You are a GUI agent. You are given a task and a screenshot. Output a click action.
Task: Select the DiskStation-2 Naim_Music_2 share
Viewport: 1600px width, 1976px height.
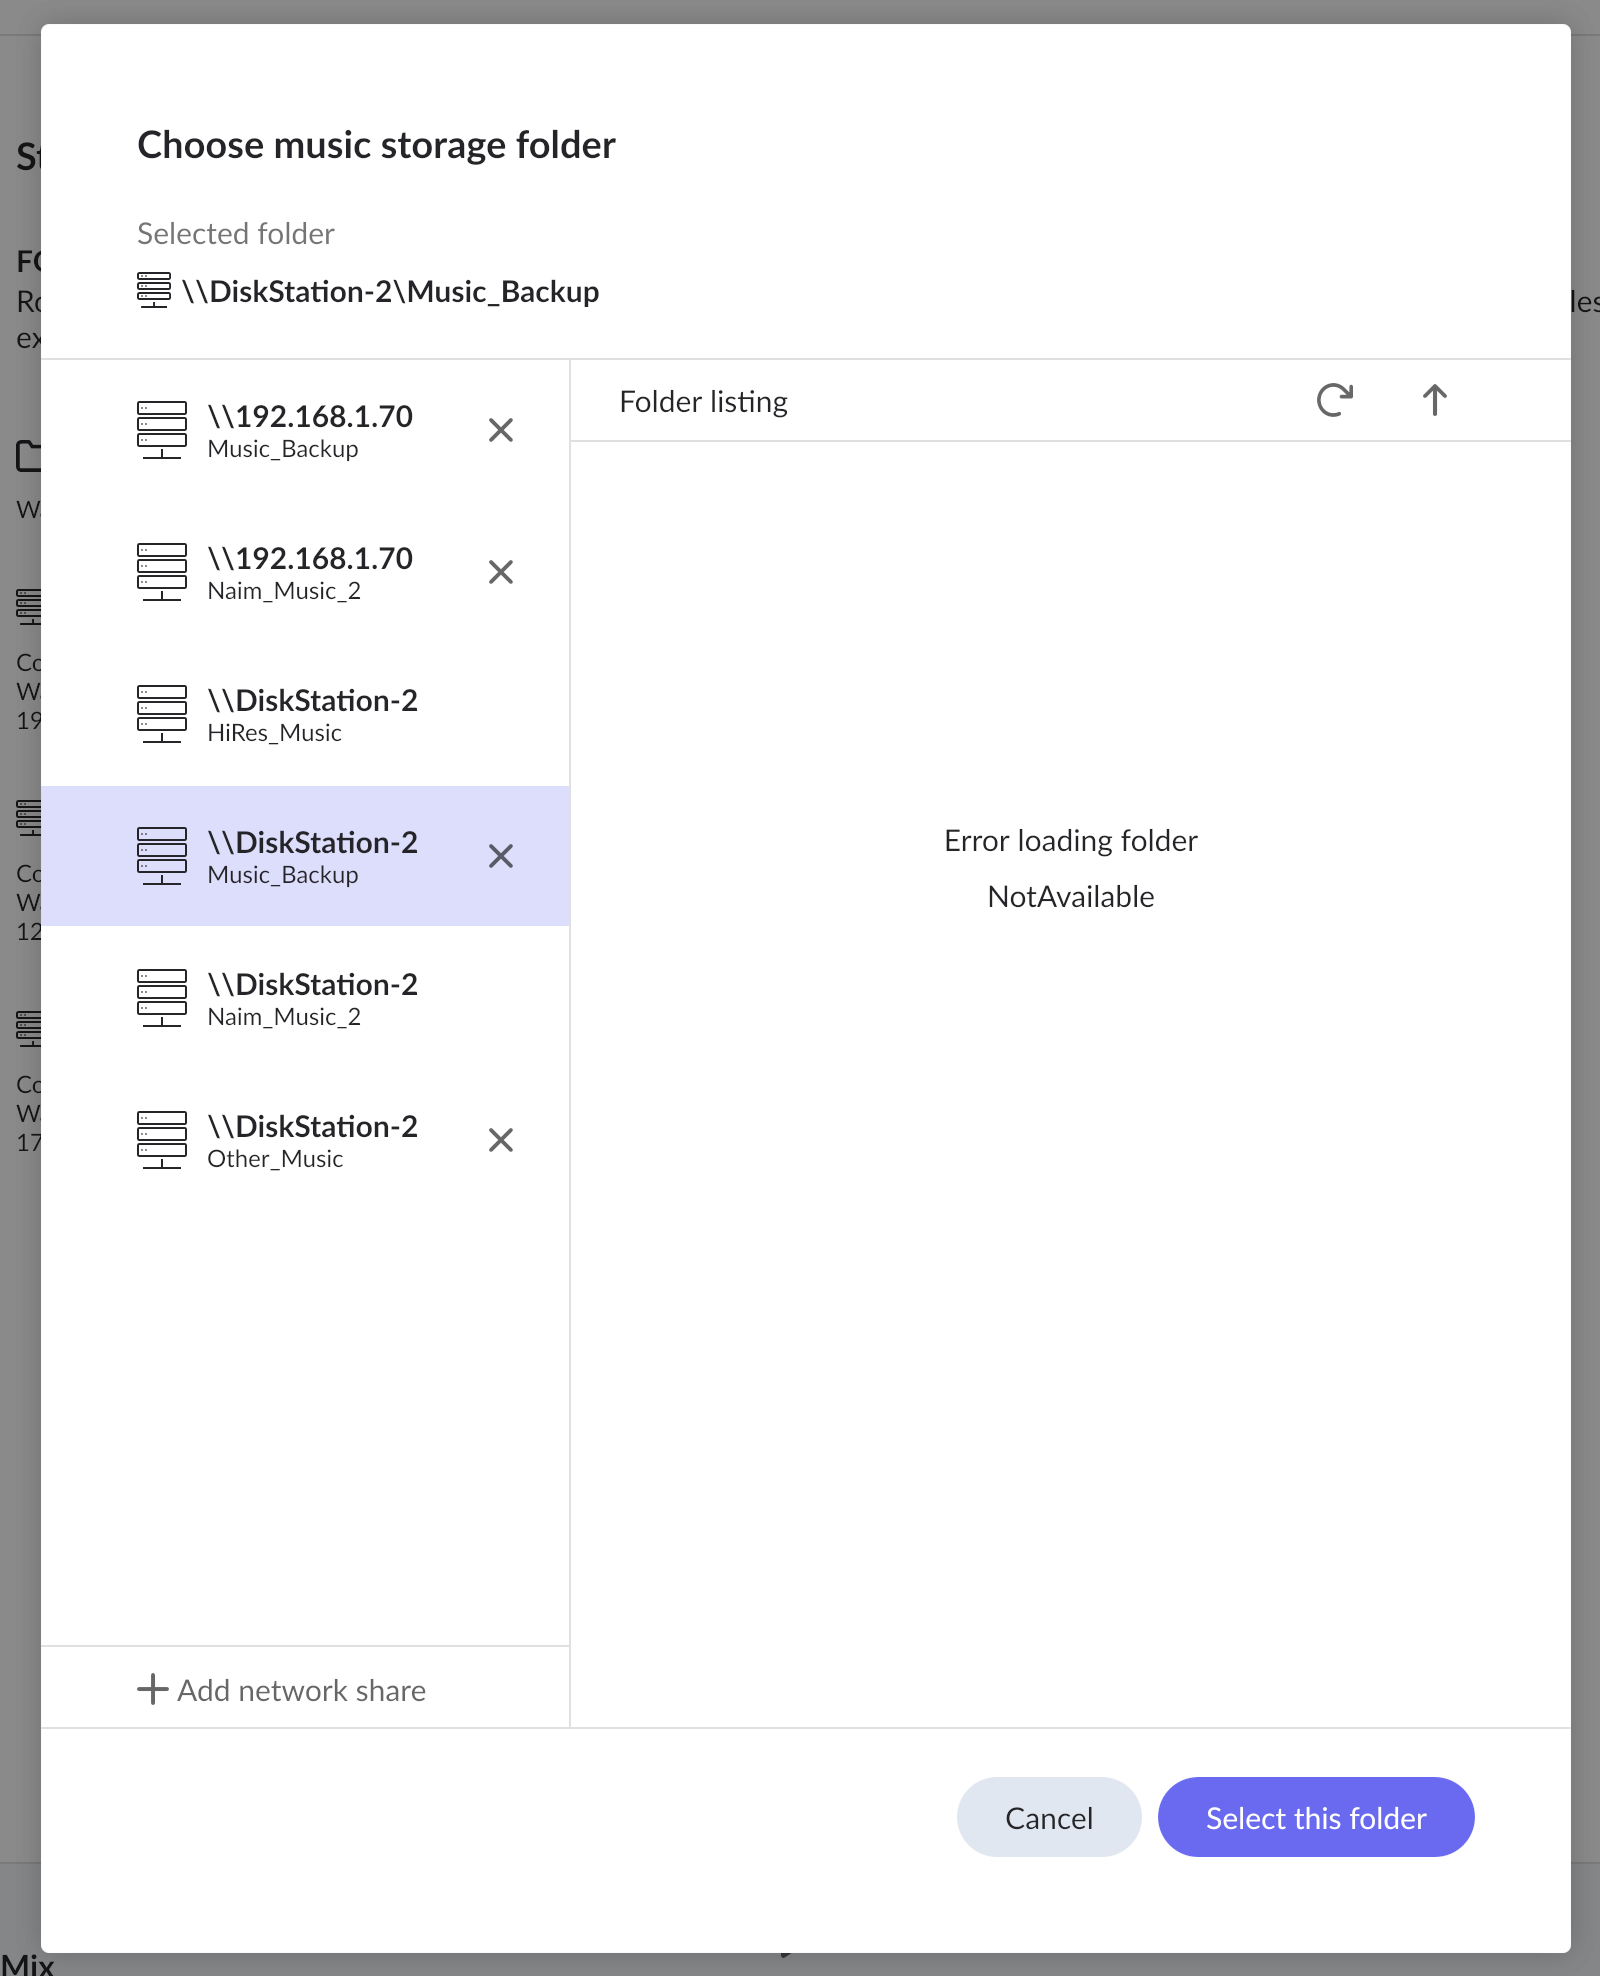click(312, 998)
